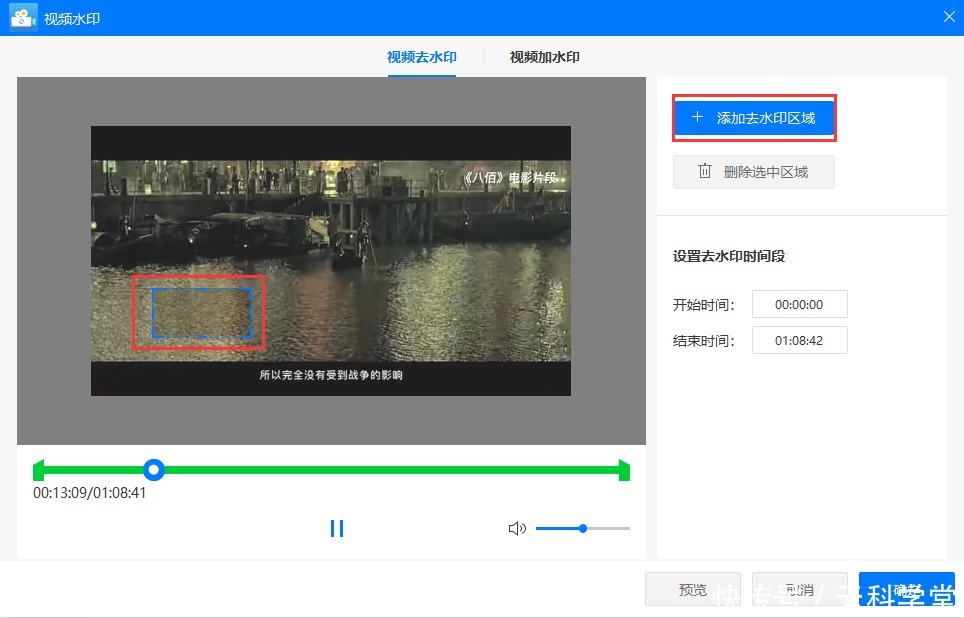
Task: Pause the video playback
Action: coord(337,528)
